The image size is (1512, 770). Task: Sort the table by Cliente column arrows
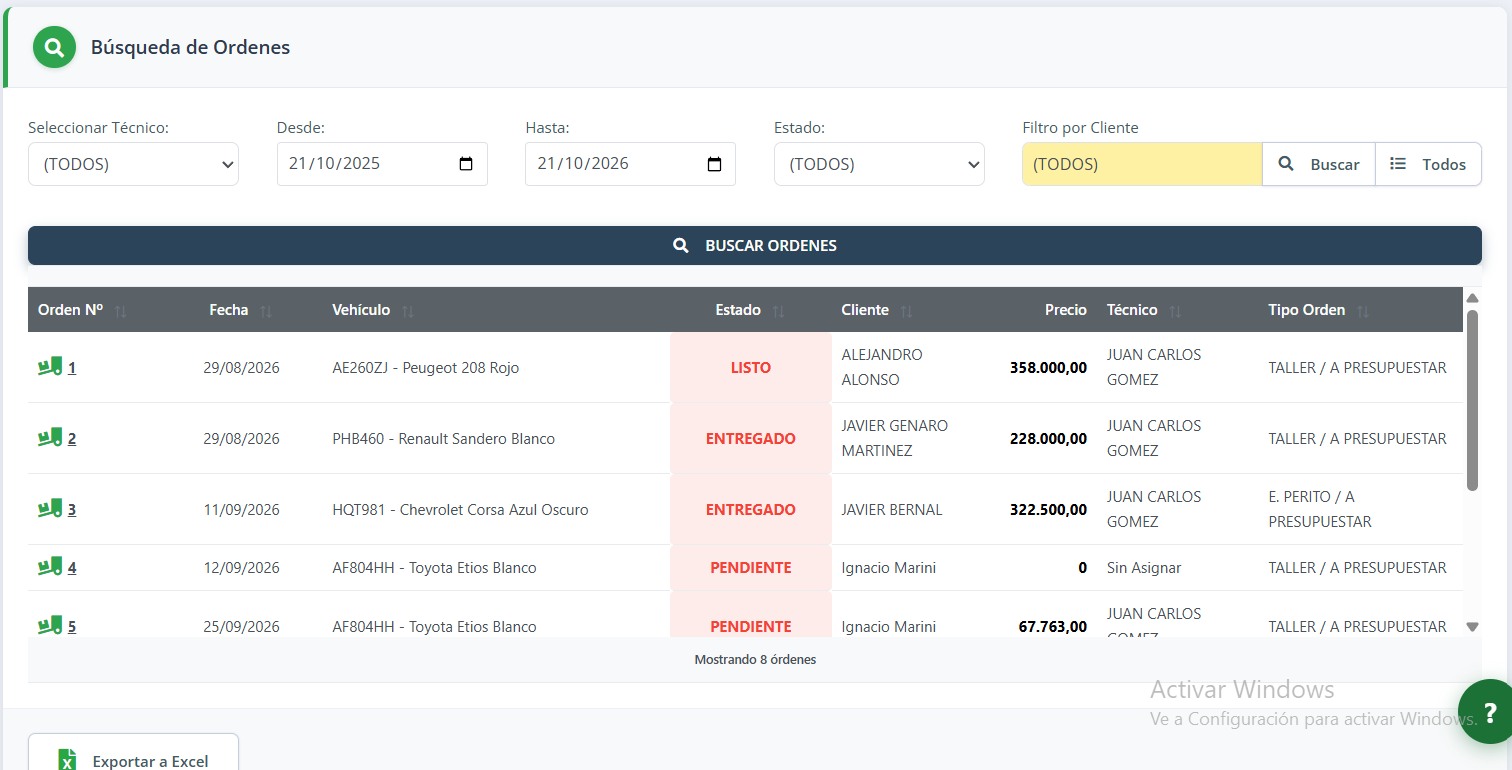coord(907,311)
